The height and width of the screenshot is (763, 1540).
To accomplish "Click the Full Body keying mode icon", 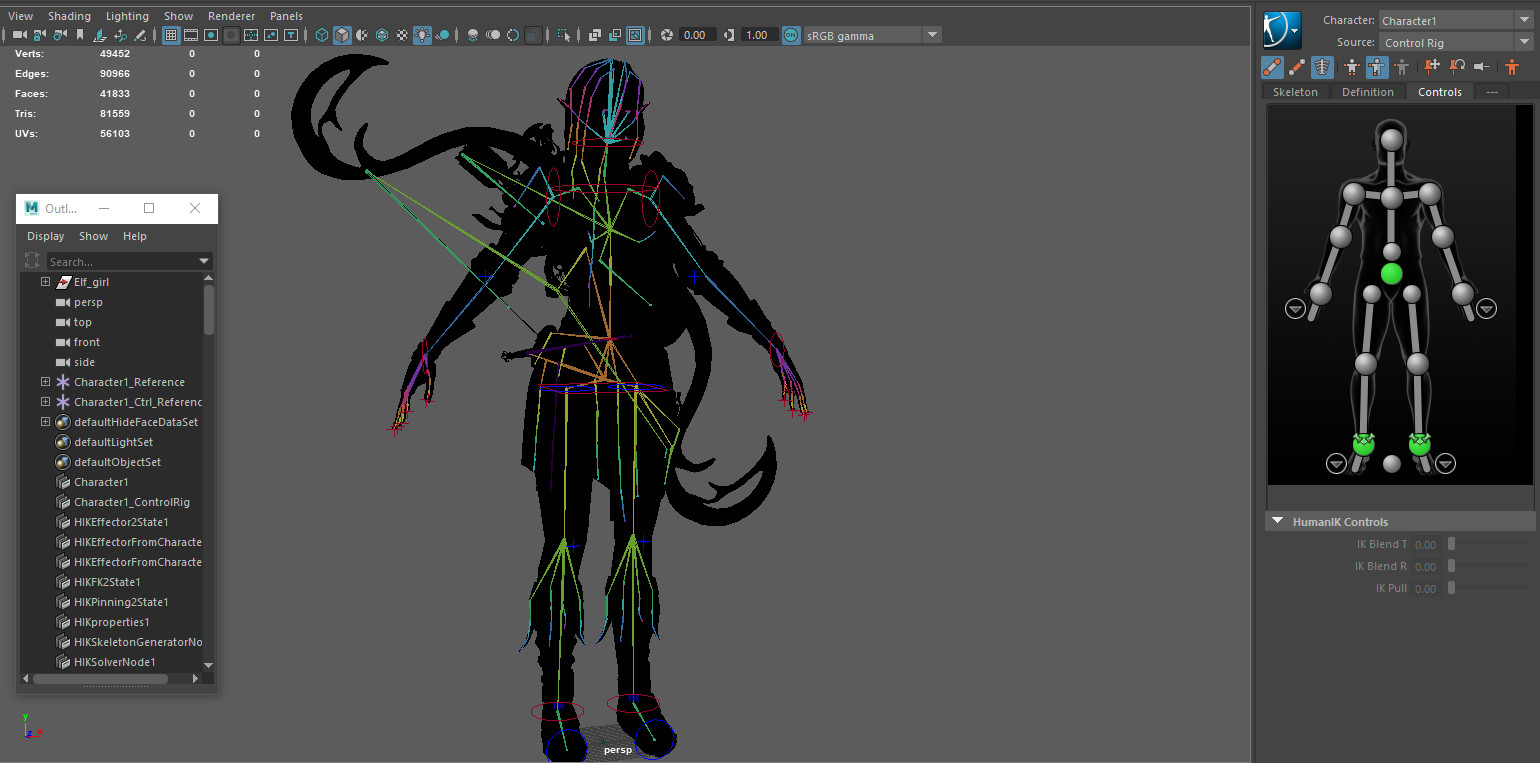I will tap(1352, 67).
